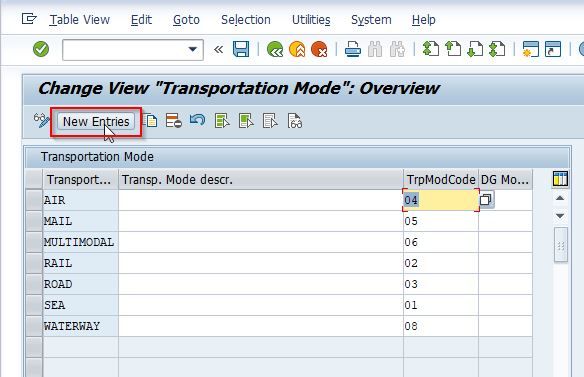This screenshot has height=377, width=584.
Task: Go to the first page icon
Action: pyautogui.click(x=431, y=49)
